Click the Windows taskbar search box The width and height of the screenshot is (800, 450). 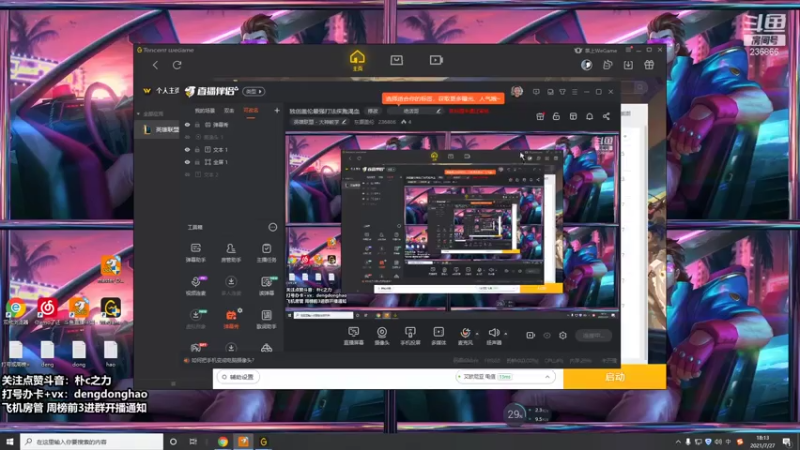(92, 441)
